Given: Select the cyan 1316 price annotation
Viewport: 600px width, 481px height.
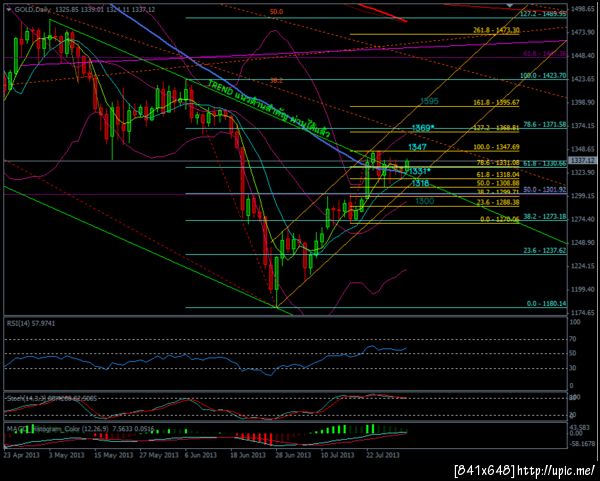Looking at the screenshot, I should pyautogui.click(x=421, y=184).
